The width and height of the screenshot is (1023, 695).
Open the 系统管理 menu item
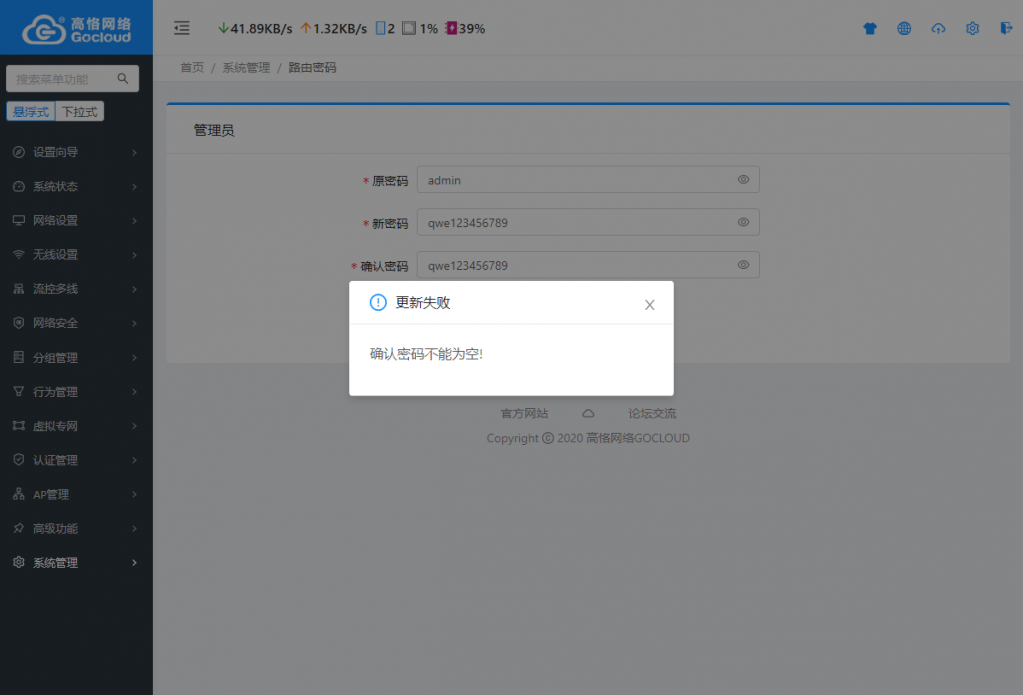pos(76,563)
